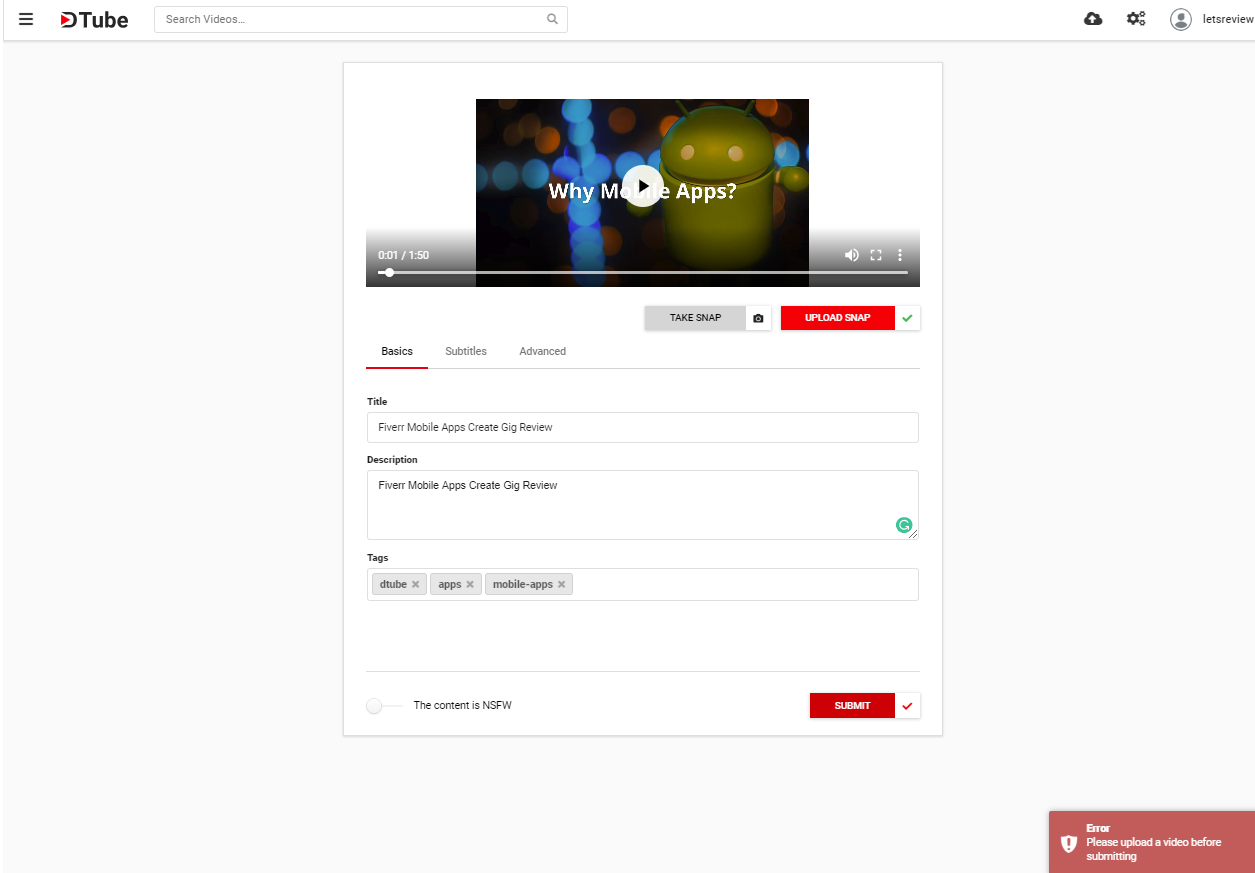This screenshot has height=873, width=1255.
Task: Click the Take Snap button
Action: [695, 318]
